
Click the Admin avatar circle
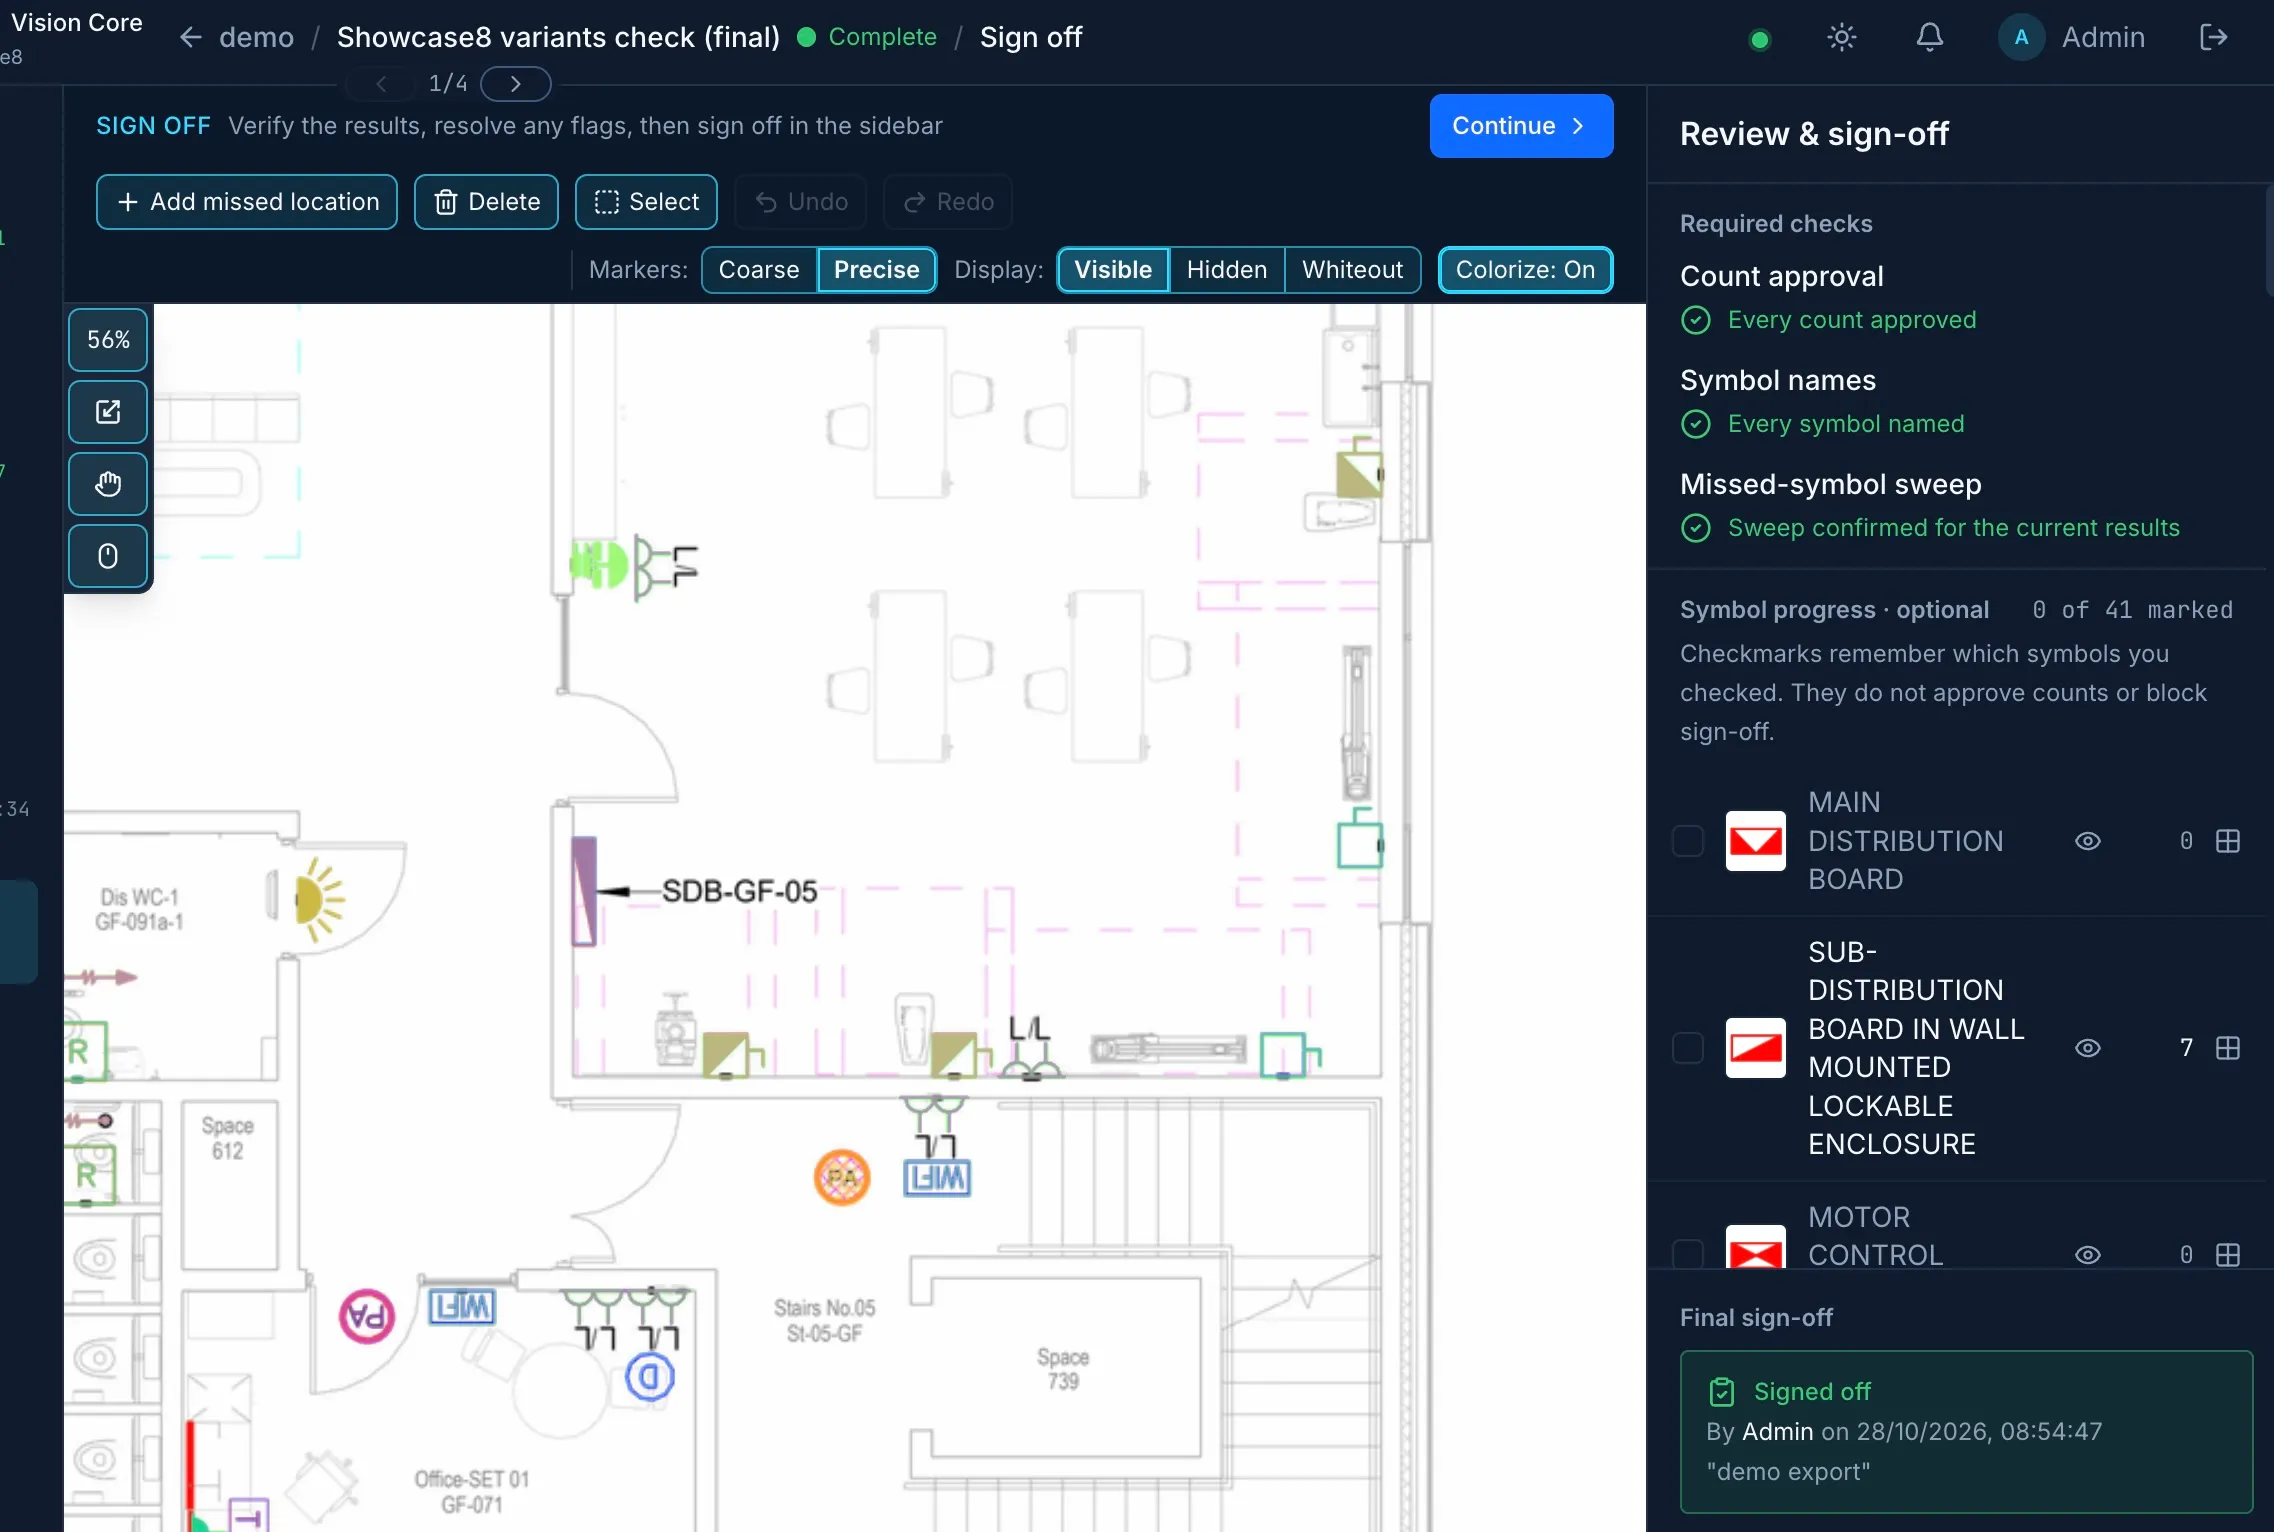point(2021,38)
